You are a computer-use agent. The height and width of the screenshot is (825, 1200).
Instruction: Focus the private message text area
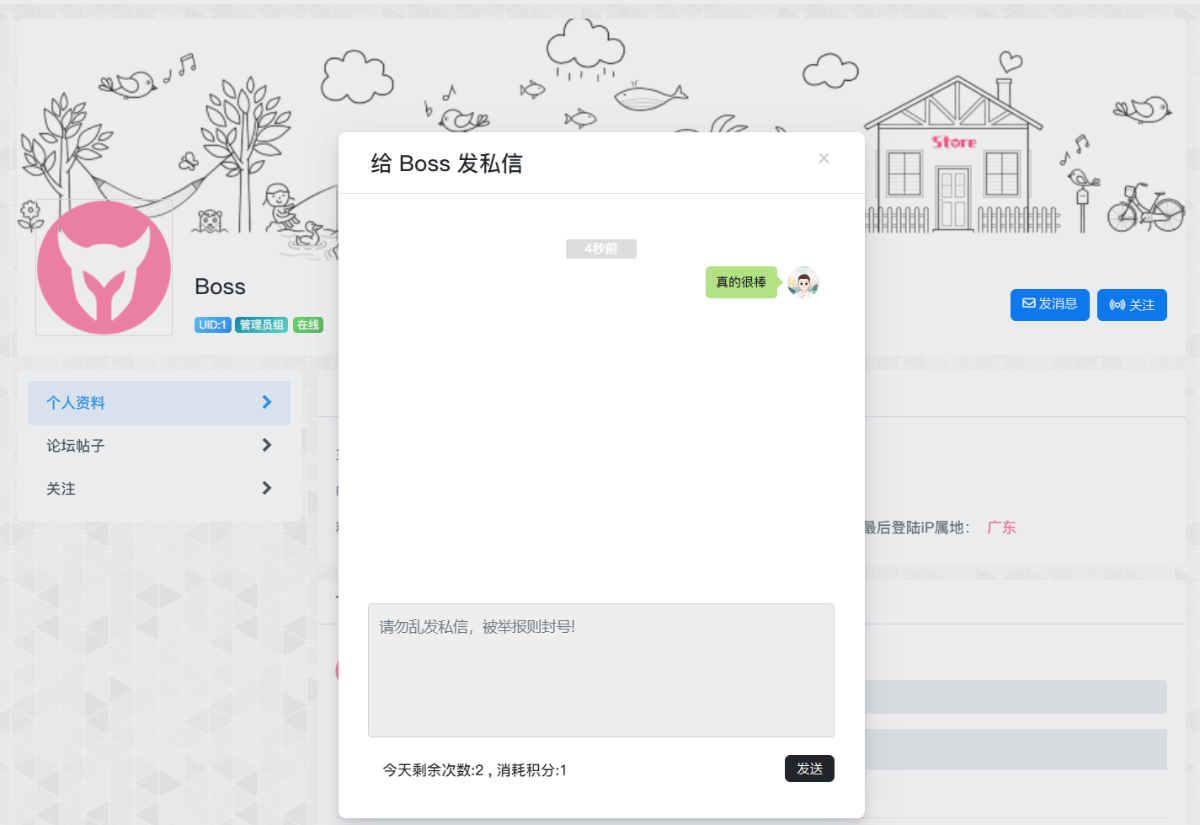pyautogui.click(x=601, y=669)
